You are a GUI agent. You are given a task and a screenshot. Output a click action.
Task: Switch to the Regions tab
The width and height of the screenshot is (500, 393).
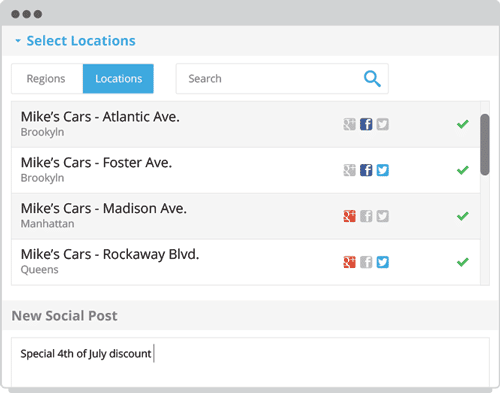pos(47,79)
